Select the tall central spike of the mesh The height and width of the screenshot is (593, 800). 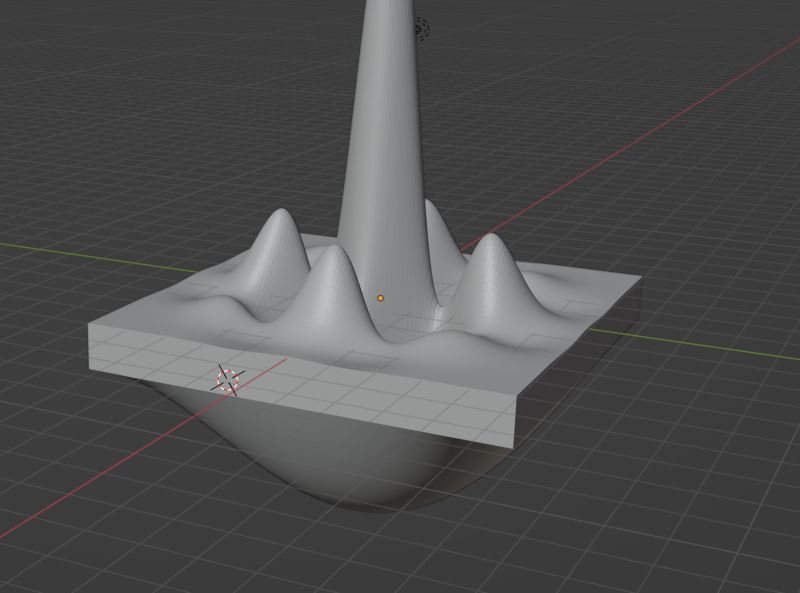click(390, 120)
